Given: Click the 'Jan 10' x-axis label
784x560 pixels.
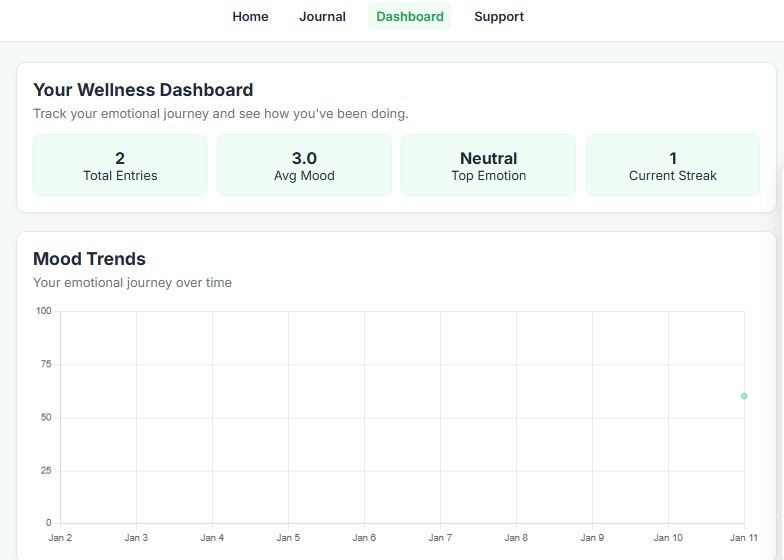Looking at the screenshot, I should pos(668,538).
